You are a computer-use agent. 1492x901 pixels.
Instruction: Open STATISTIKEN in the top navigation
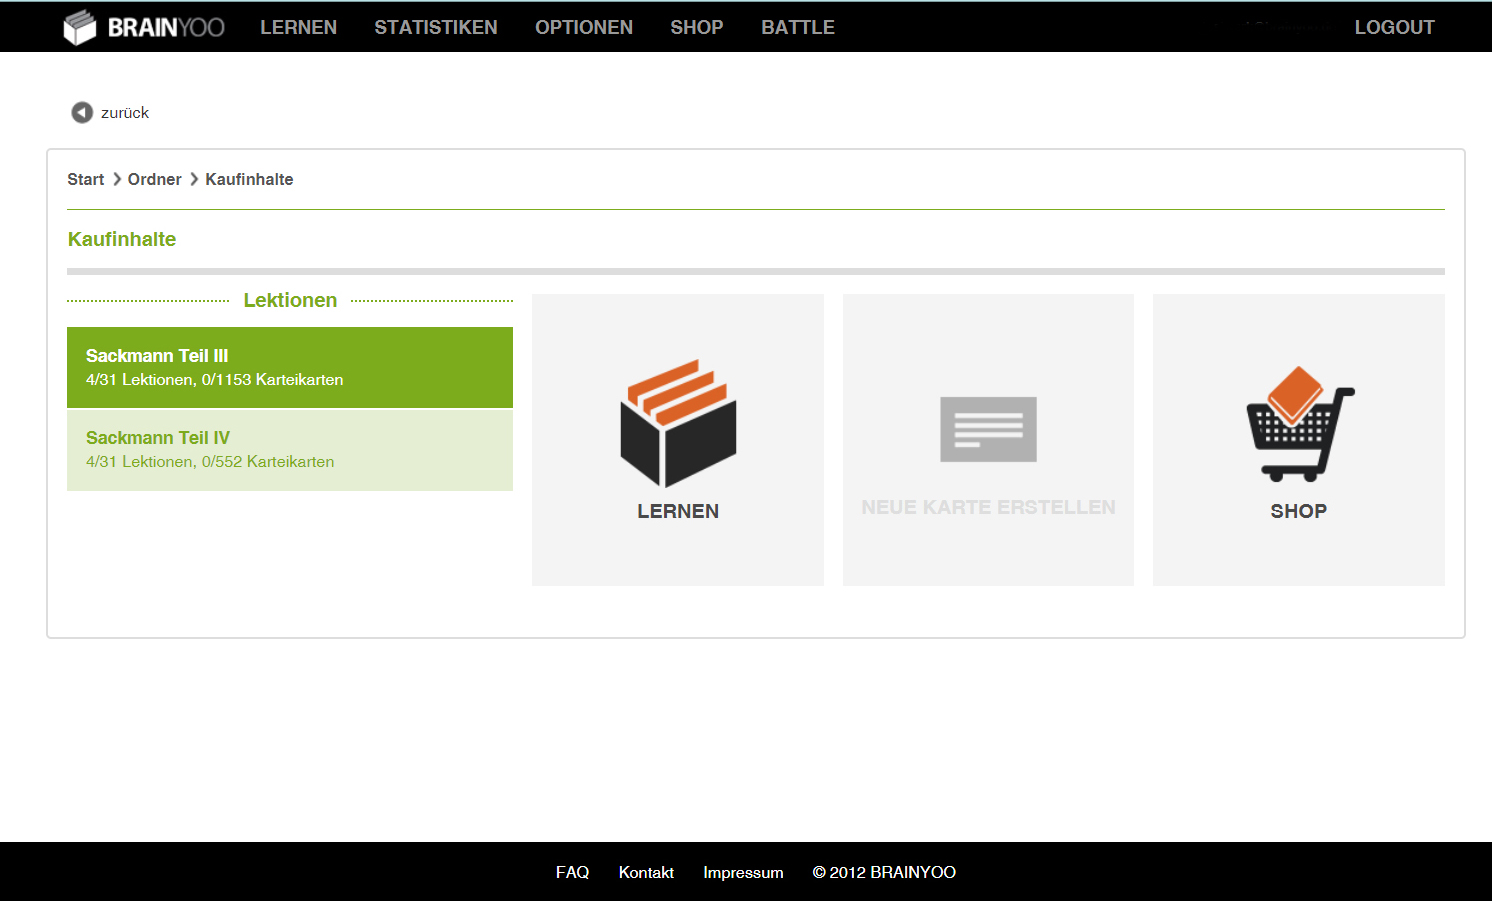click(x=435, y=27)
